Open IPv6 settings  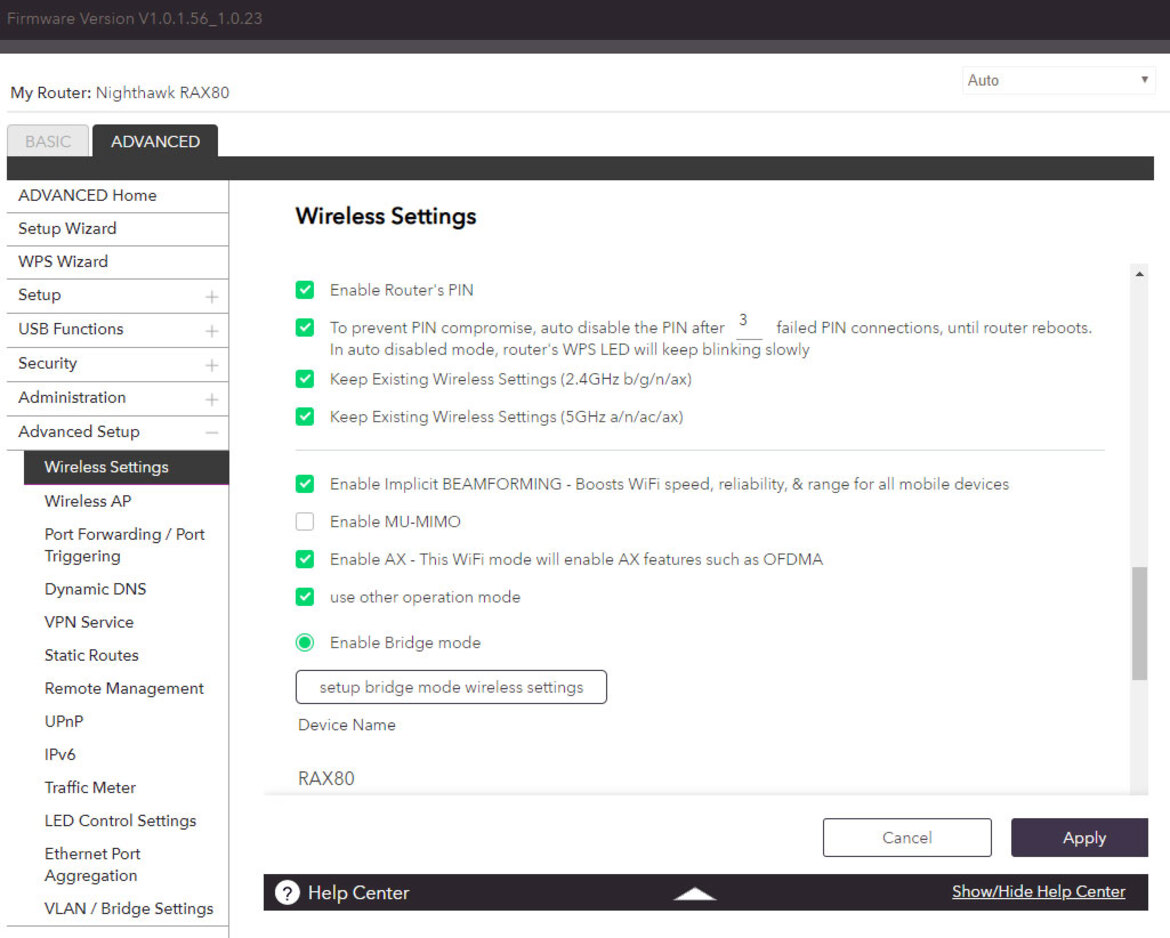[60, 754]
